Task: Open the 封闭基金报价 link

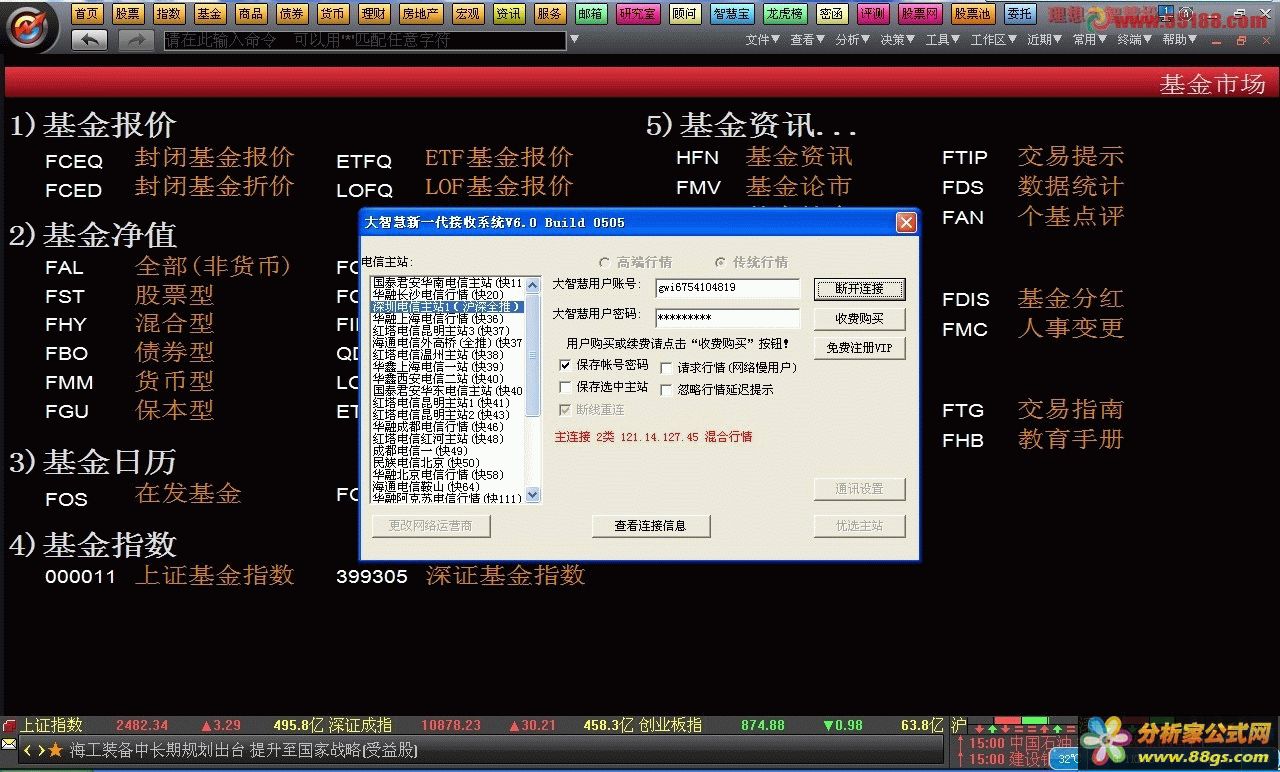Action: 214,157
